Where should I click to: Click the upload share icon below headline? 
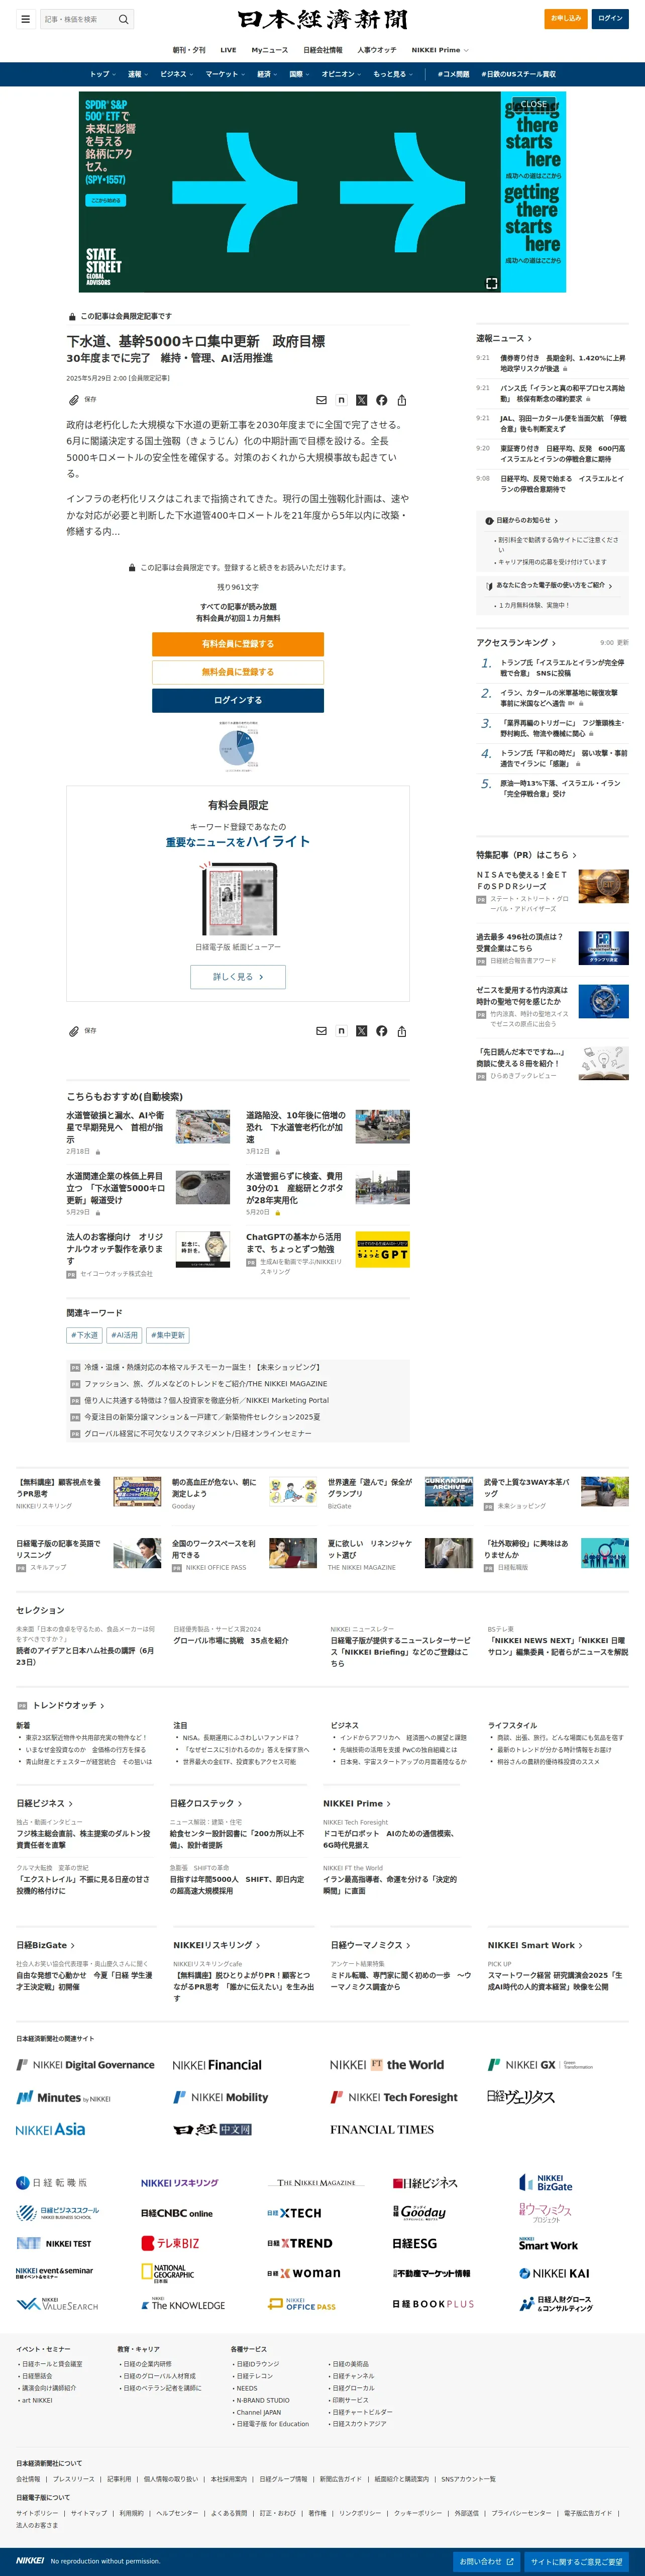(402, 400)
